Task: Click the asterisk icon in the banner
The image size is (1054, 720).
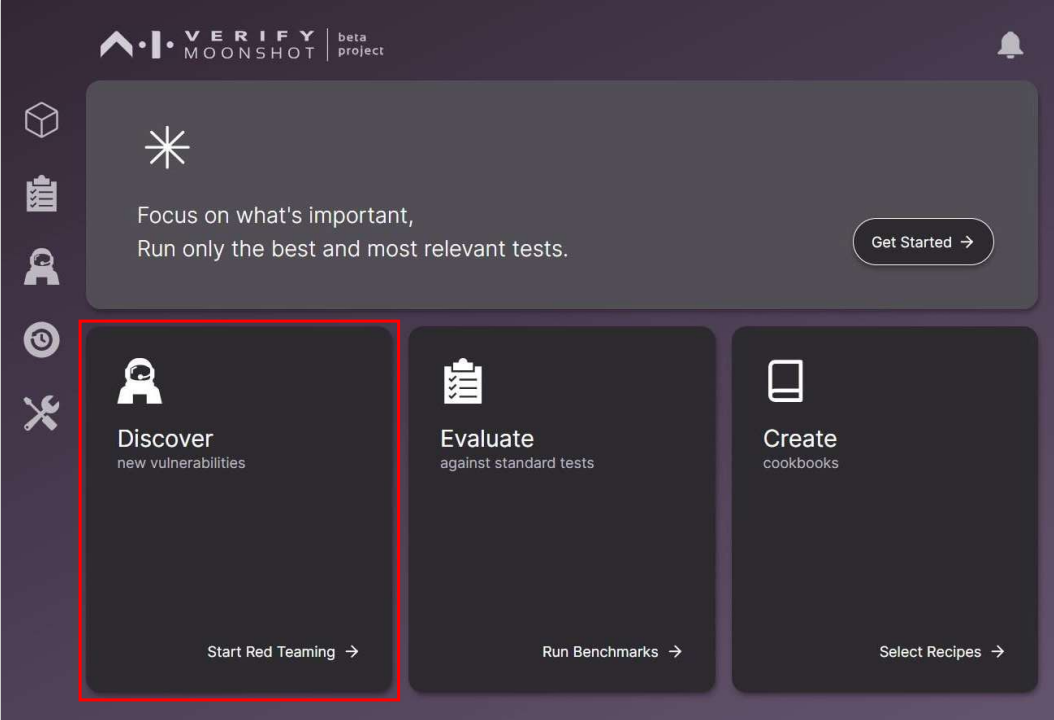Action: (168, 147)
